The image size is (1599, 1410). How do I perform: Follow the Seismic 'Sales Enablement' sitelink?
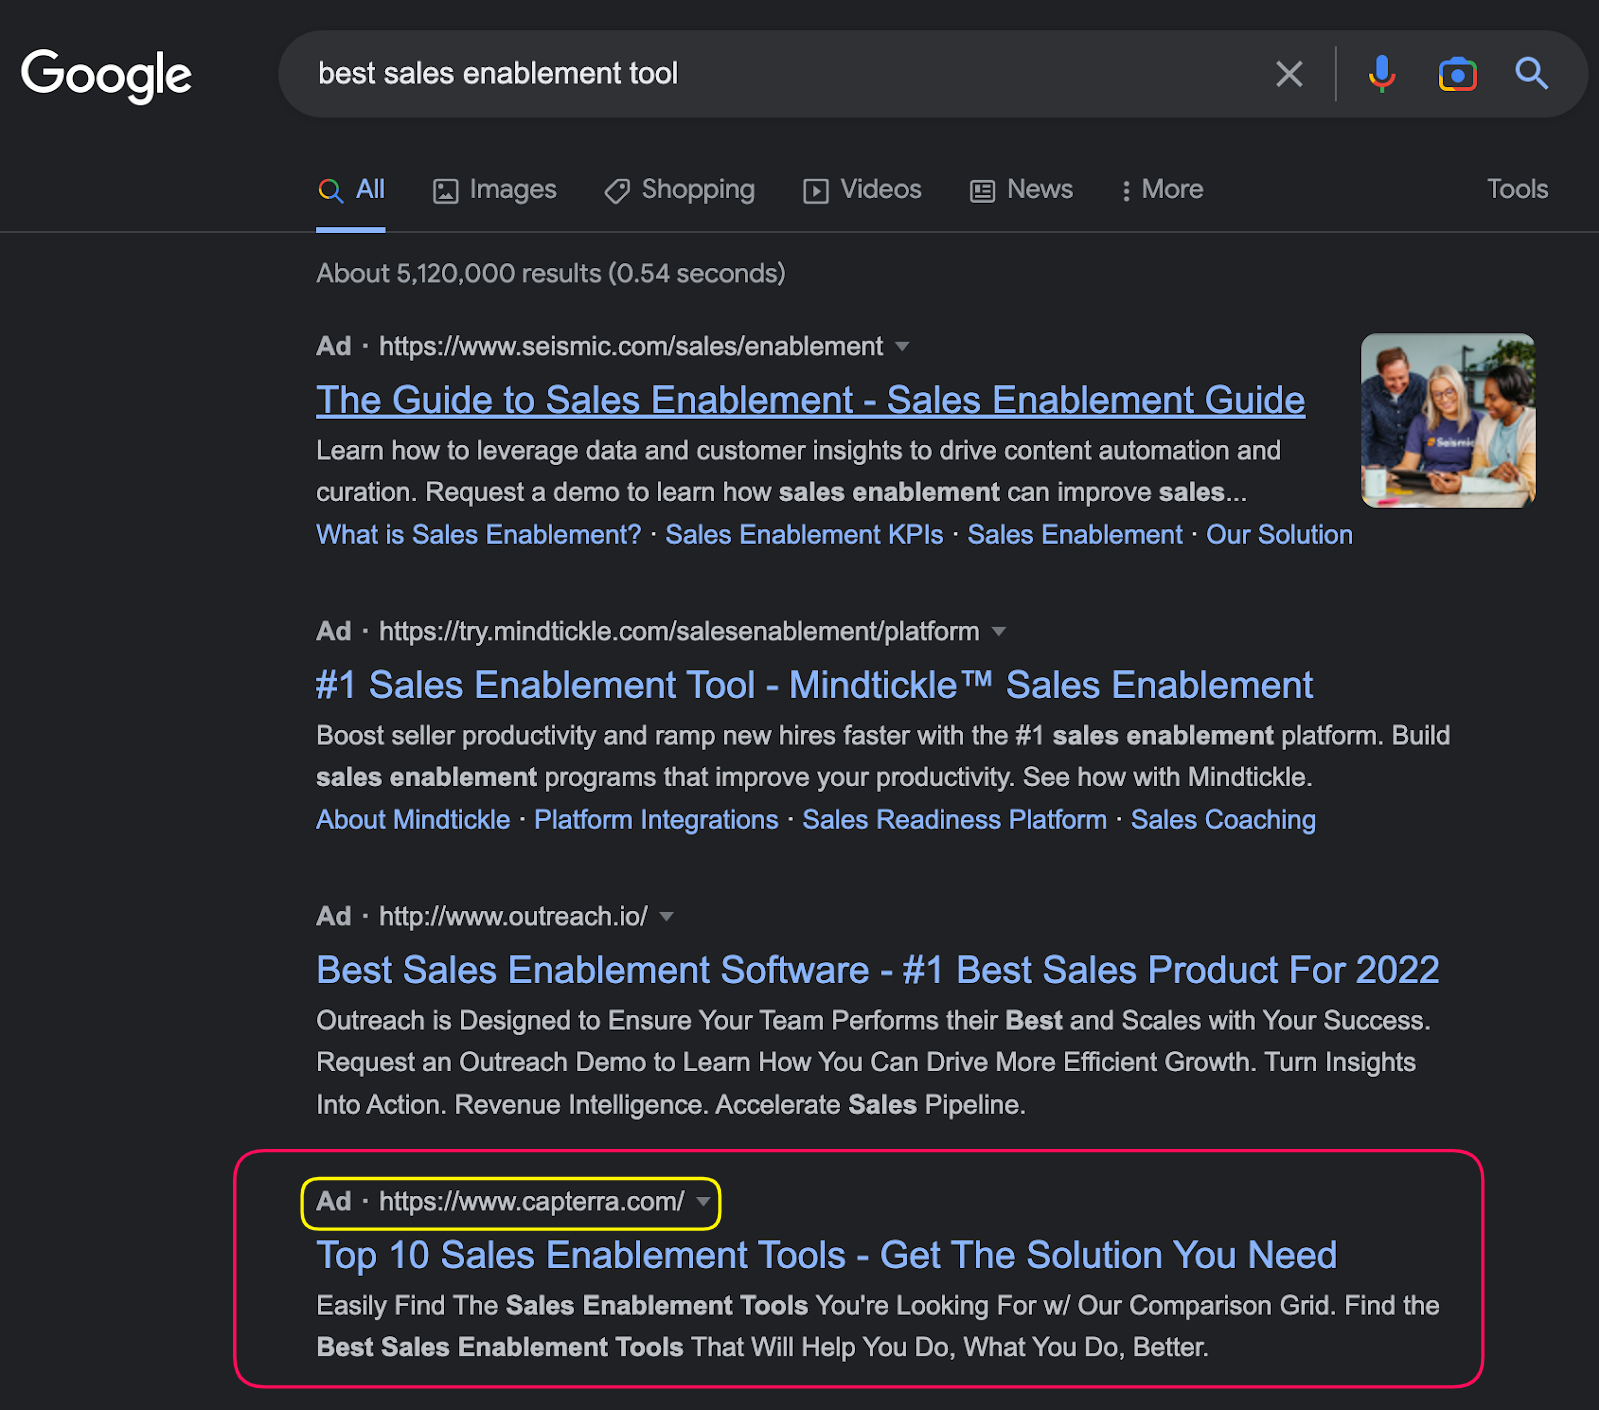click(1075, 535)
